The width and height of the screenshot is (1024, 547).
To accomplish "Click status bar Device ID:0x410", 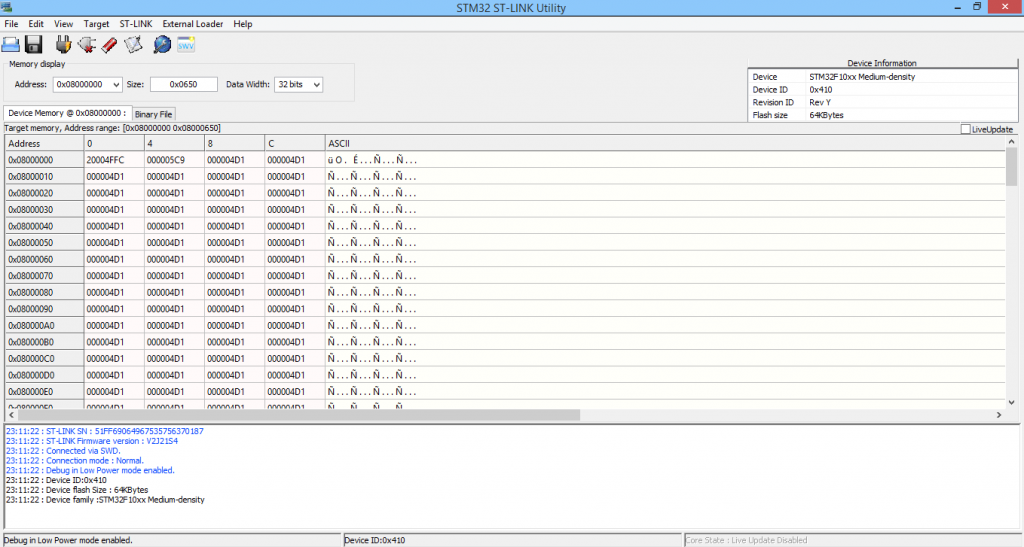I will pyautogui.click(x=375, y=540).
